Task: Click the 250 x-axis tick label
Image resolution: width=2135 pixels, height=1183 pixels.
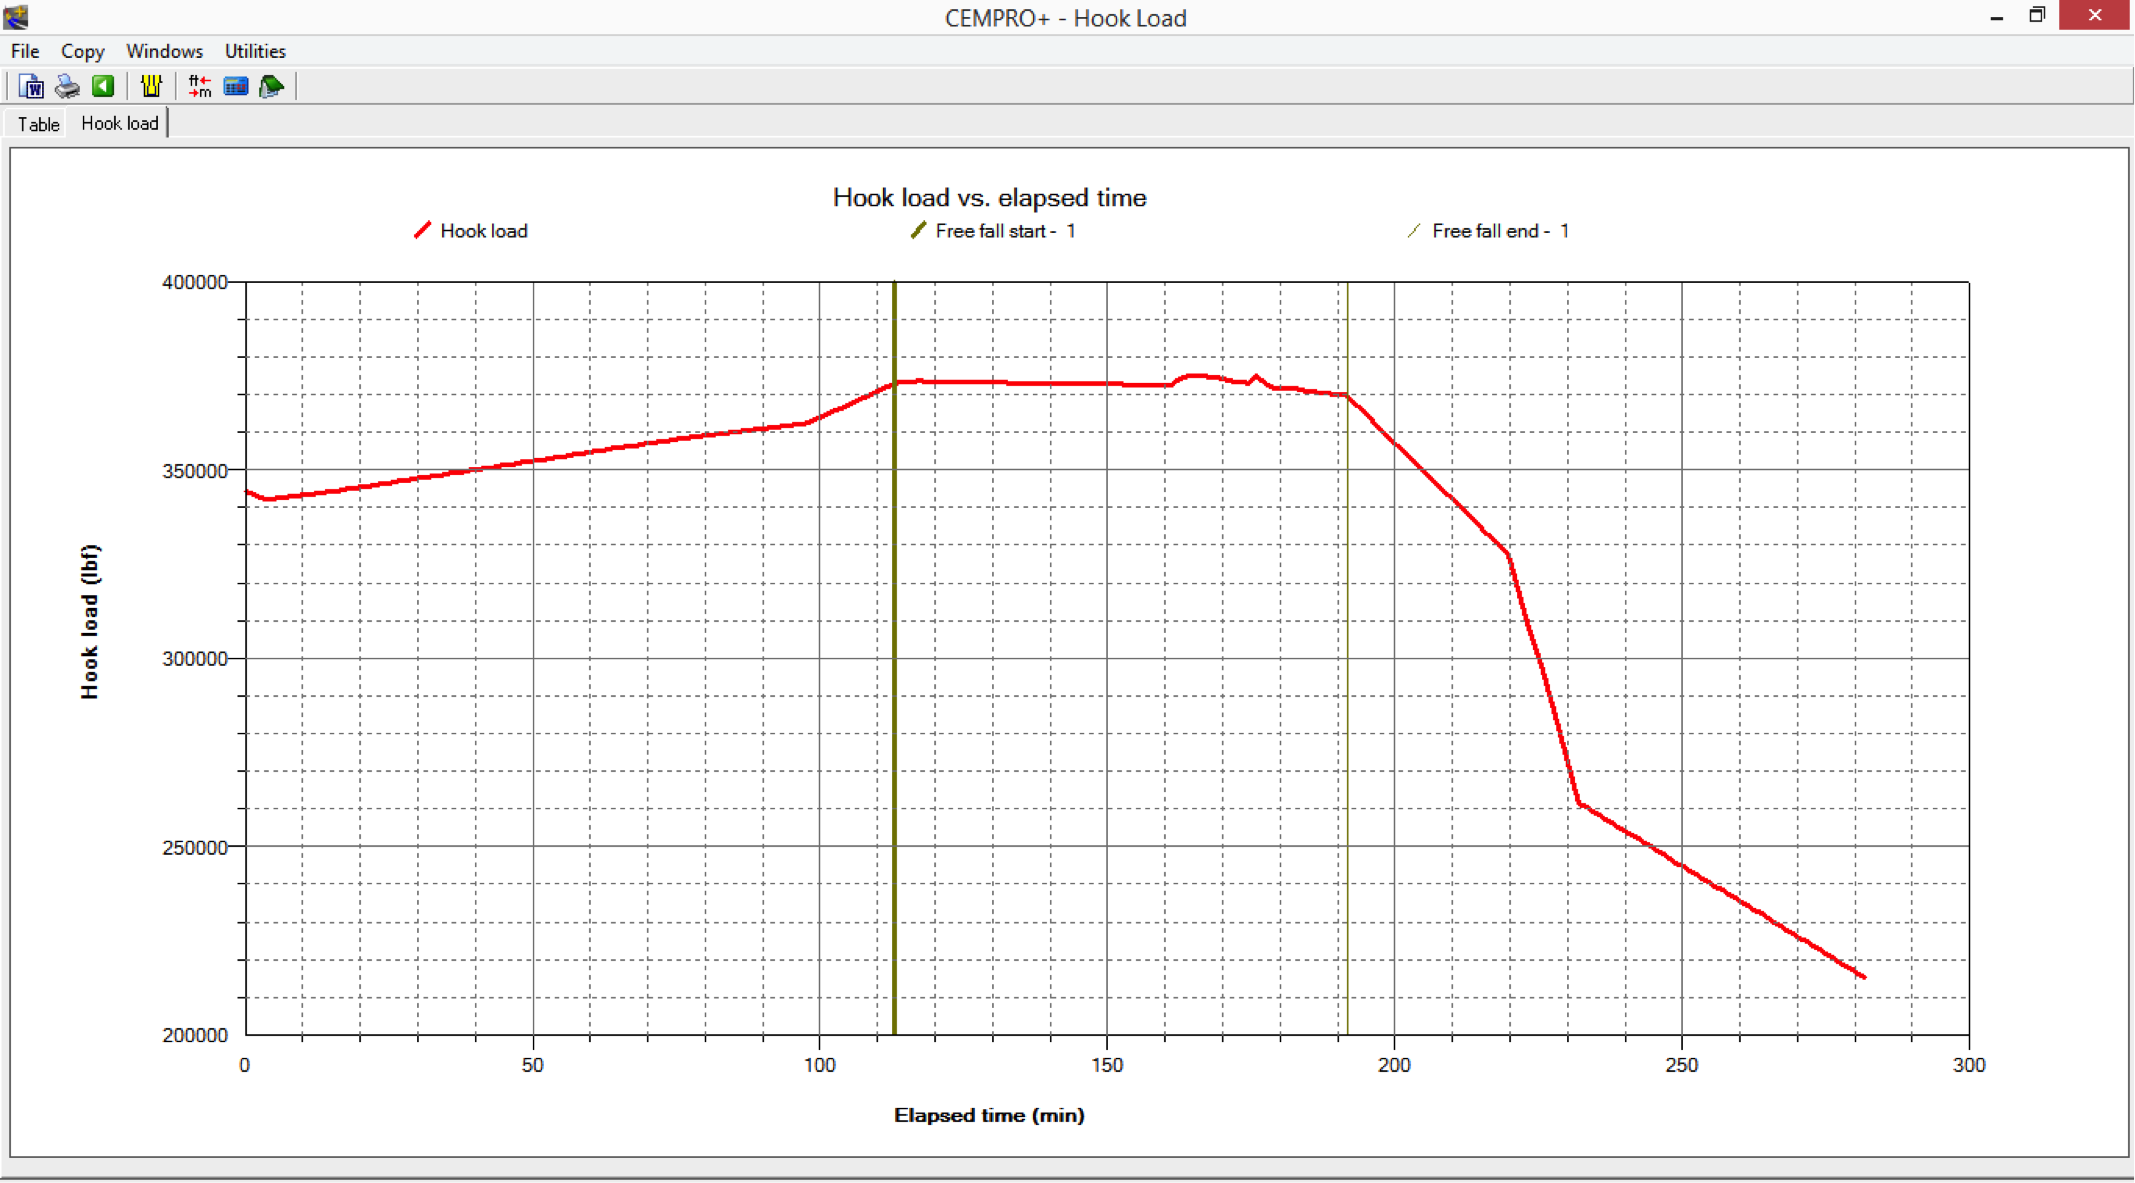Action: click(1682, 1065)
